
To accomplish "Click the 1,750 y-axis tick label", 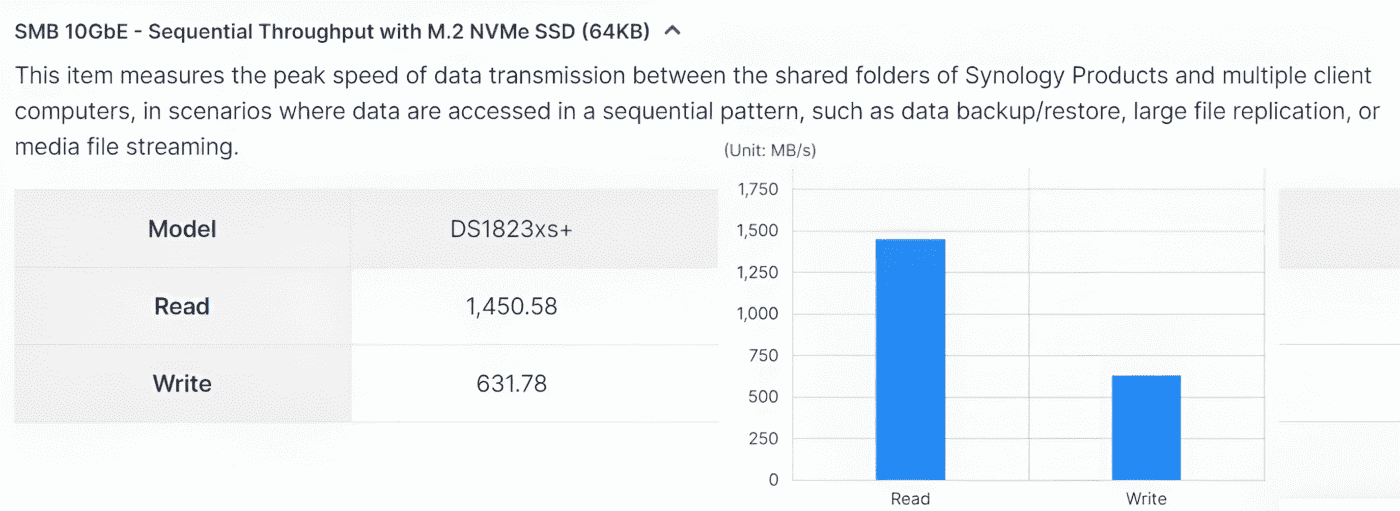I will 757,189.
